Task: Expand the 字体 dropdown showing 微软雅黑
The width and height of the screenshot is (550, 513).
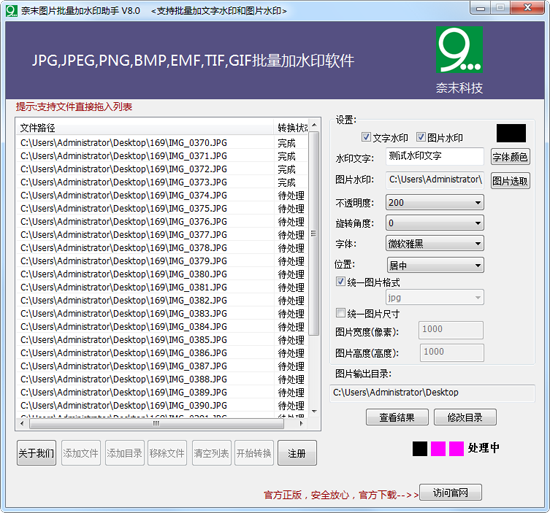Action: click(435, 243)
